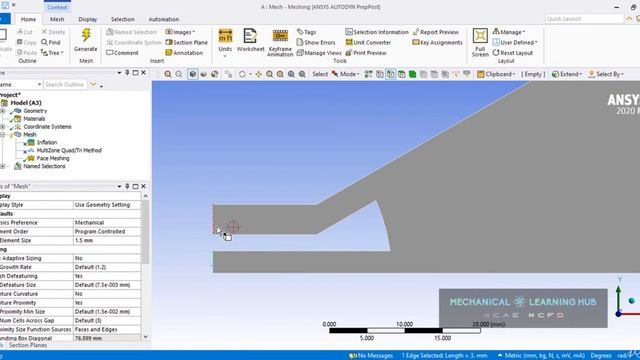Click Print Preview
The image size is (640, 360).
366,53
